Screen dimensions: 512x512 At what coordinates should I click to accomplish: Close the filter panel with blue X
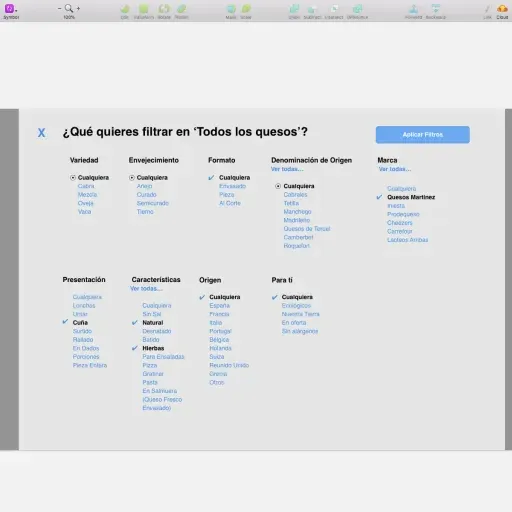(x=41, y=133)
